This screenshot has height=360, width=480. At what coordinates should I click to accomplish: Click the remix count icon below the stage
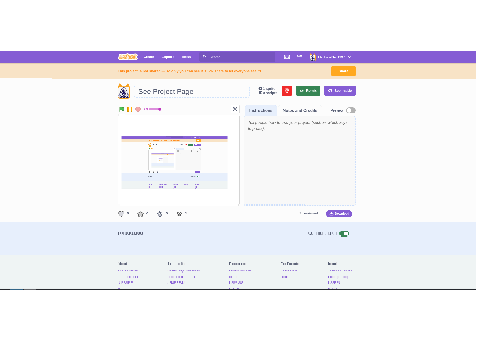[x=160, y=214]
